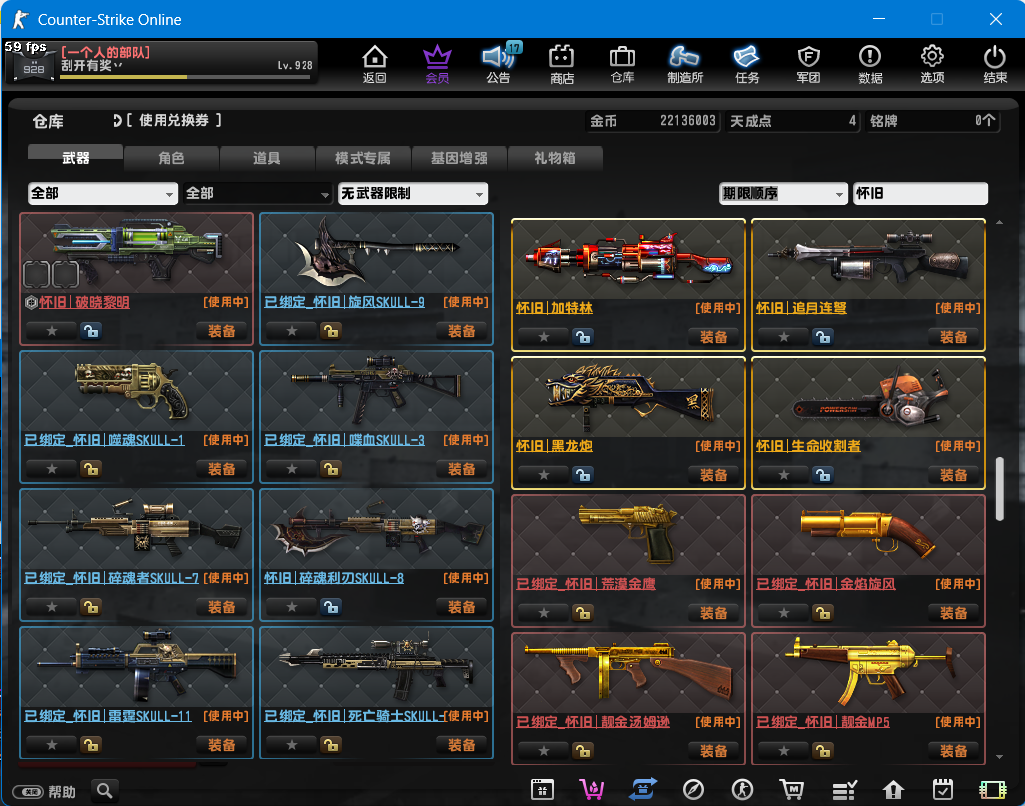The image size is (1025, 806).
Task: Open the gift window icon in bottom bar
Action: pos(542,790)
